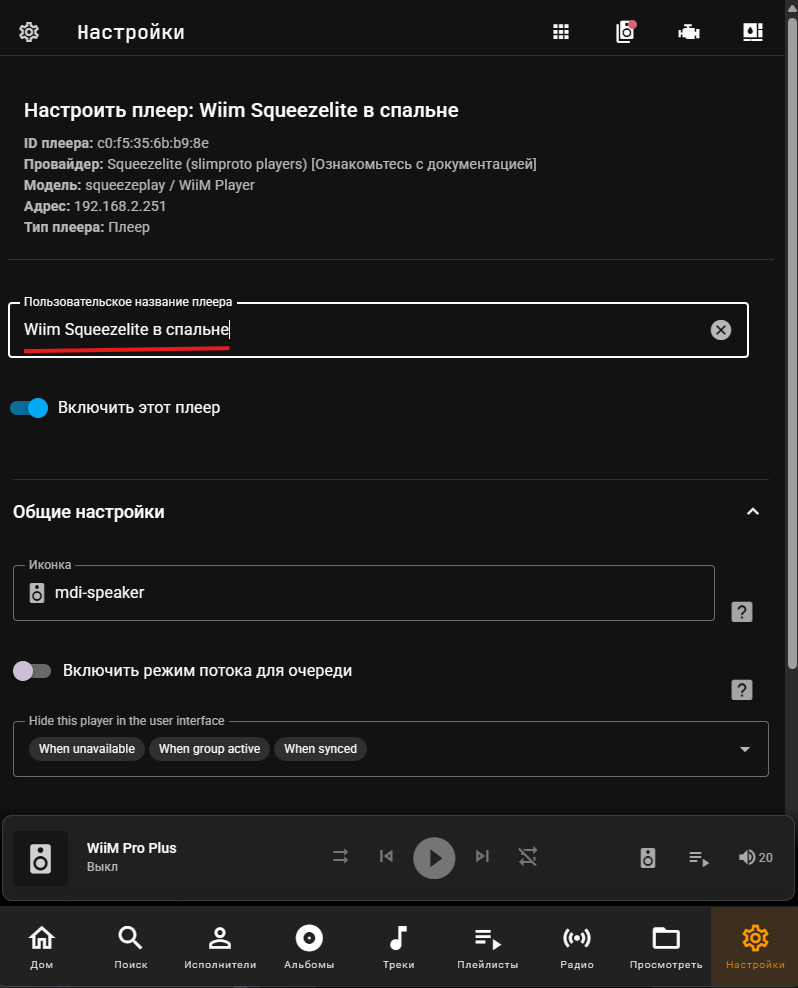This screenshot has height=988, width=798.
Task: Start playback with the play button
Action: point(434,858)
